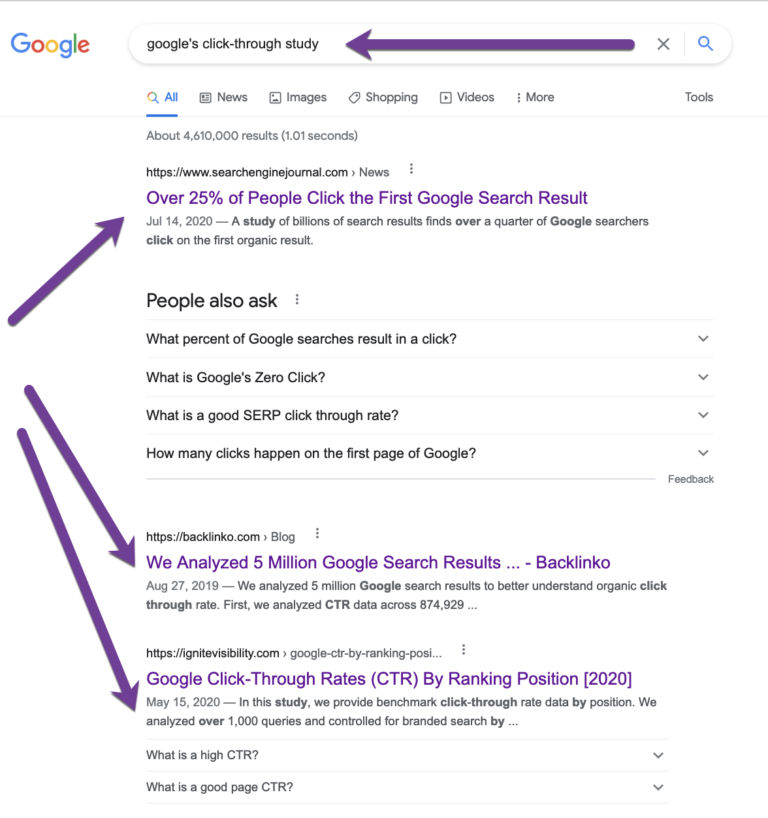This screenshot has width=768, height=818.
Task: Expand "What is Google's Zero Click?" question
Action: (703, 377)
